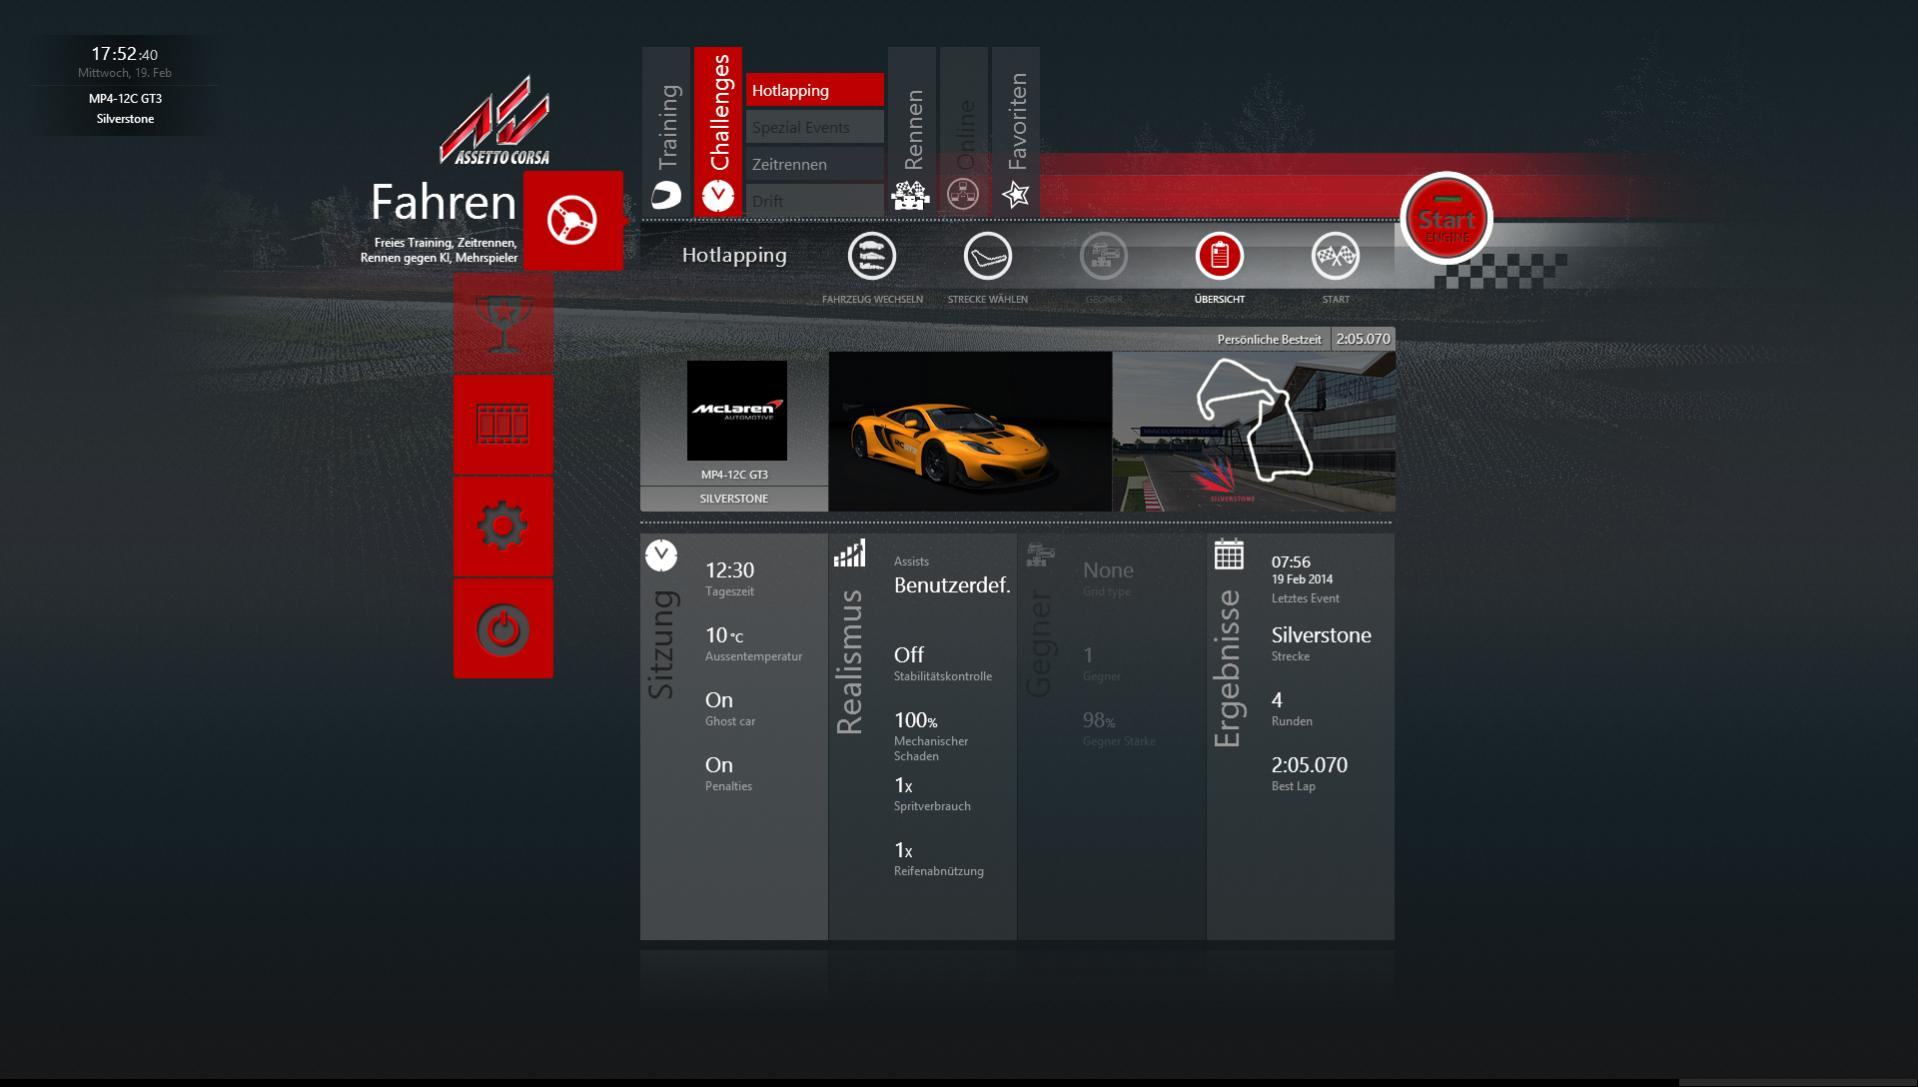Select the Online tab
This screenshot has width=1918, height=1087.
click(x=964, y=130)
